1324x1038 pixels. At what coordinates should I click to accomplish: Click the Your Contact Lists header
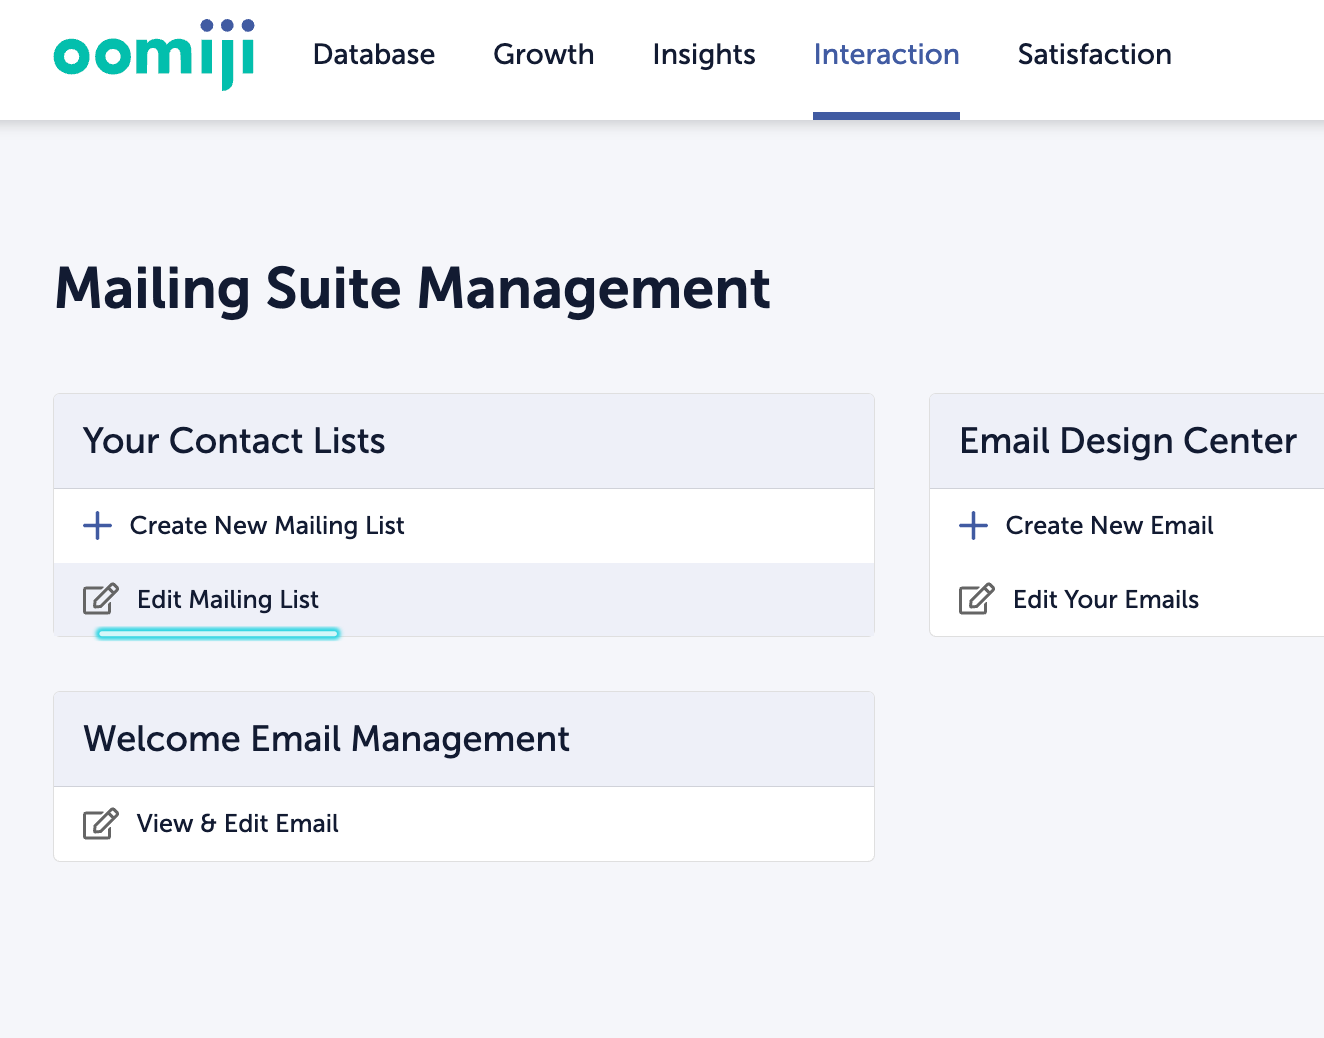(x=464, y=441)
